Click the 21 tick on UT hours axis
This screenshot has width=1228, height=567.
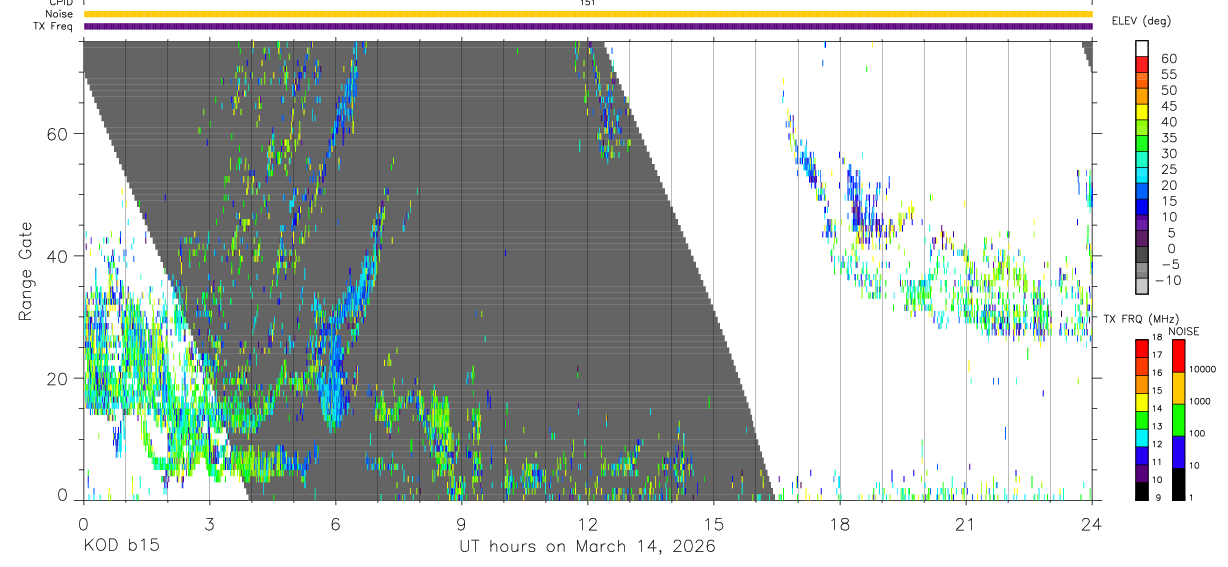(x=965, y=523)
